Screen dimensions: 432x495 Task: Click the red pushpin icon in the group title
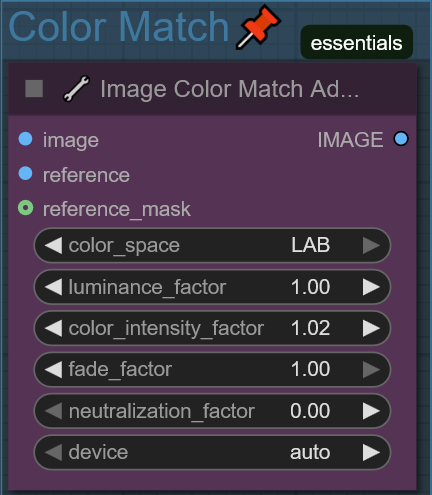pos(258,27)
